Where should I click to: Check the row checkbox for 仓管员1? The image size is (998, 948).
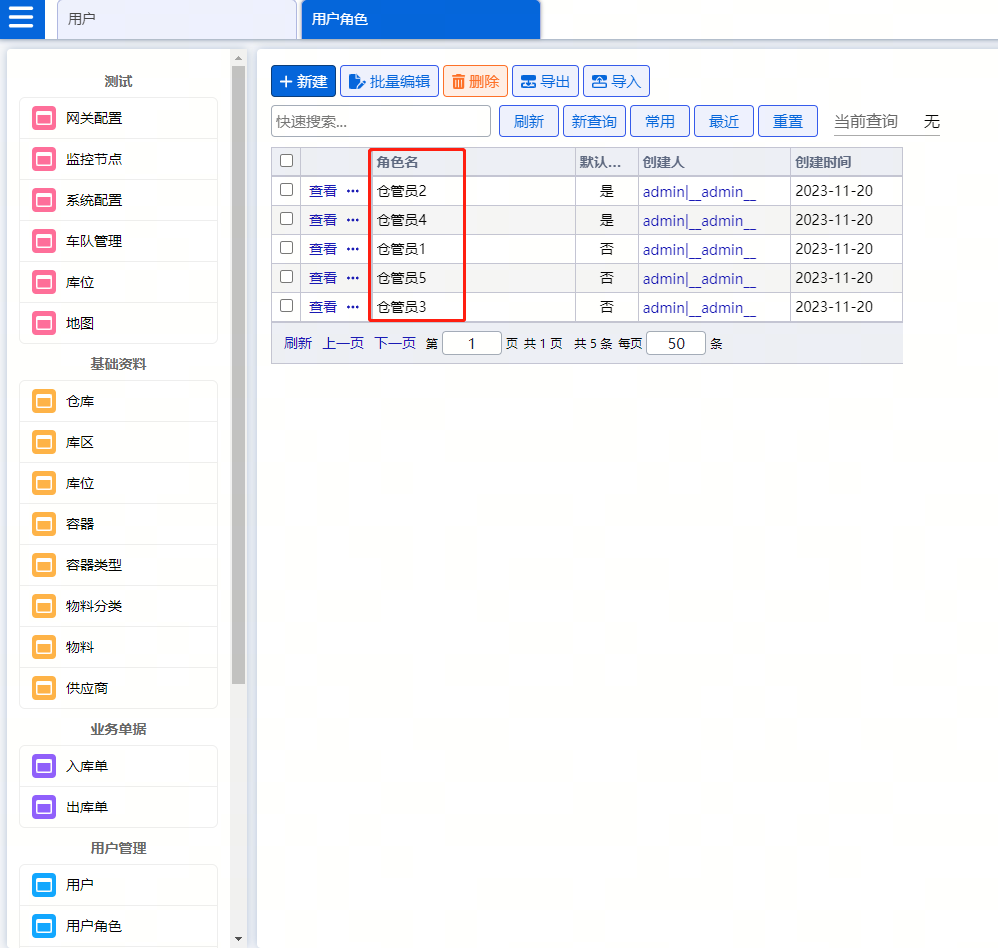[286, 248]
